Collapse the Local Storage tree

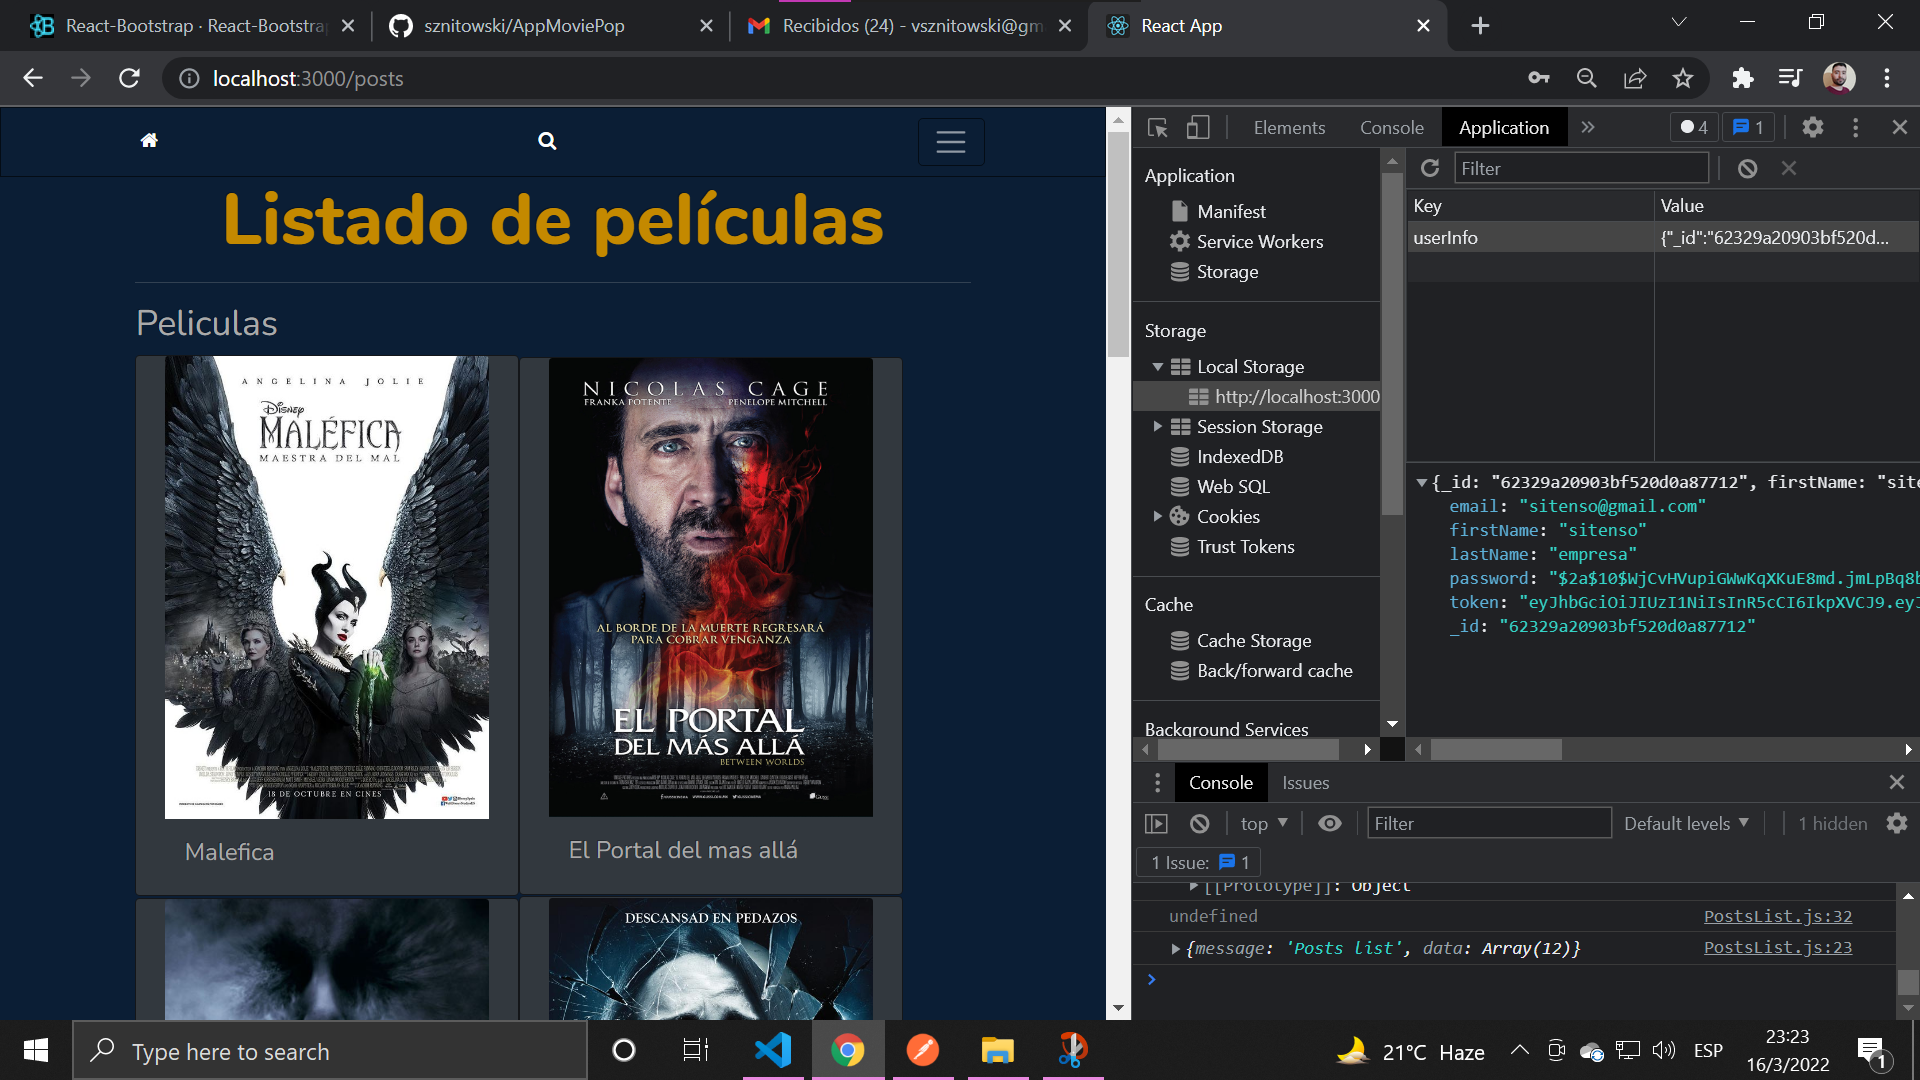pos(1158,366)
